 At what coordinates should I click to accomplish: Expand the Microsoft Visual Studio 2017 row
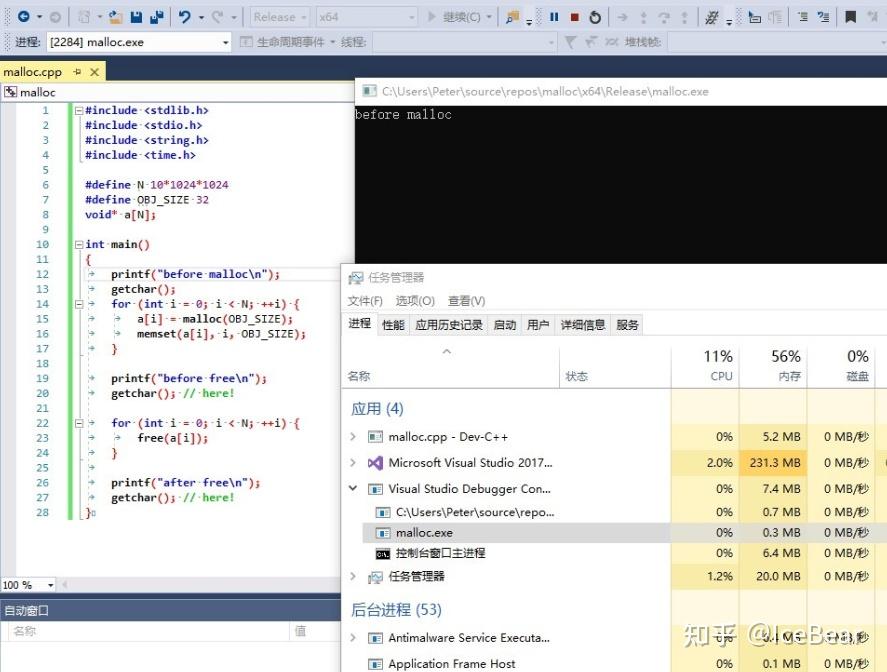tap(353, 463)
